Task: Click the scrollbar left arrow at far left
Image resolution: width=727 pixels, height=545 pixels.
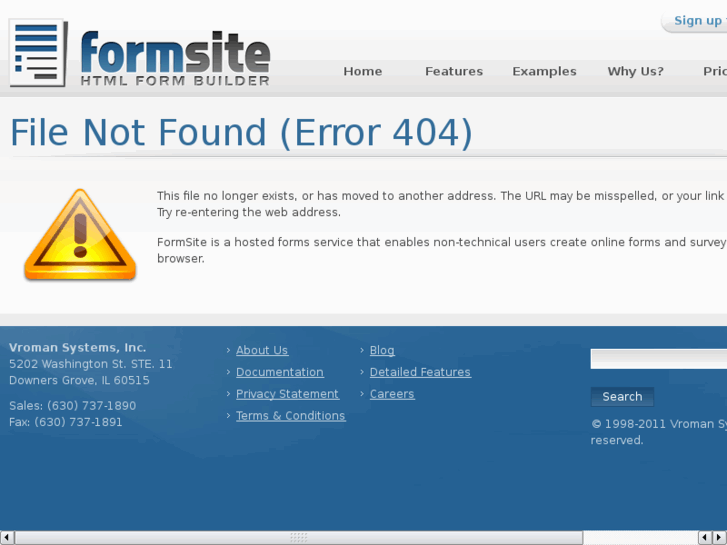Action: [7, 538]
